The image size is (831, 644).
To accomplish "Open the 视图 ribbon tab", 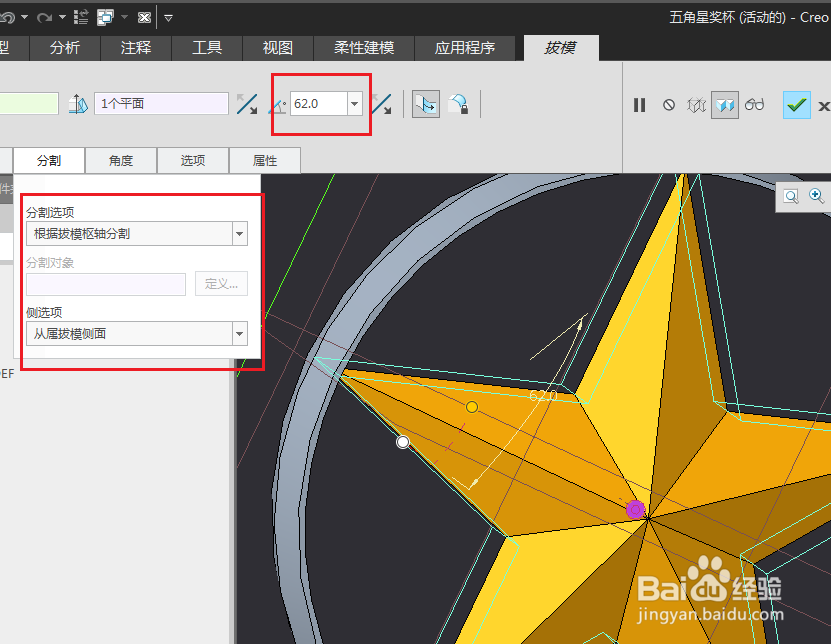I will 278,48.
